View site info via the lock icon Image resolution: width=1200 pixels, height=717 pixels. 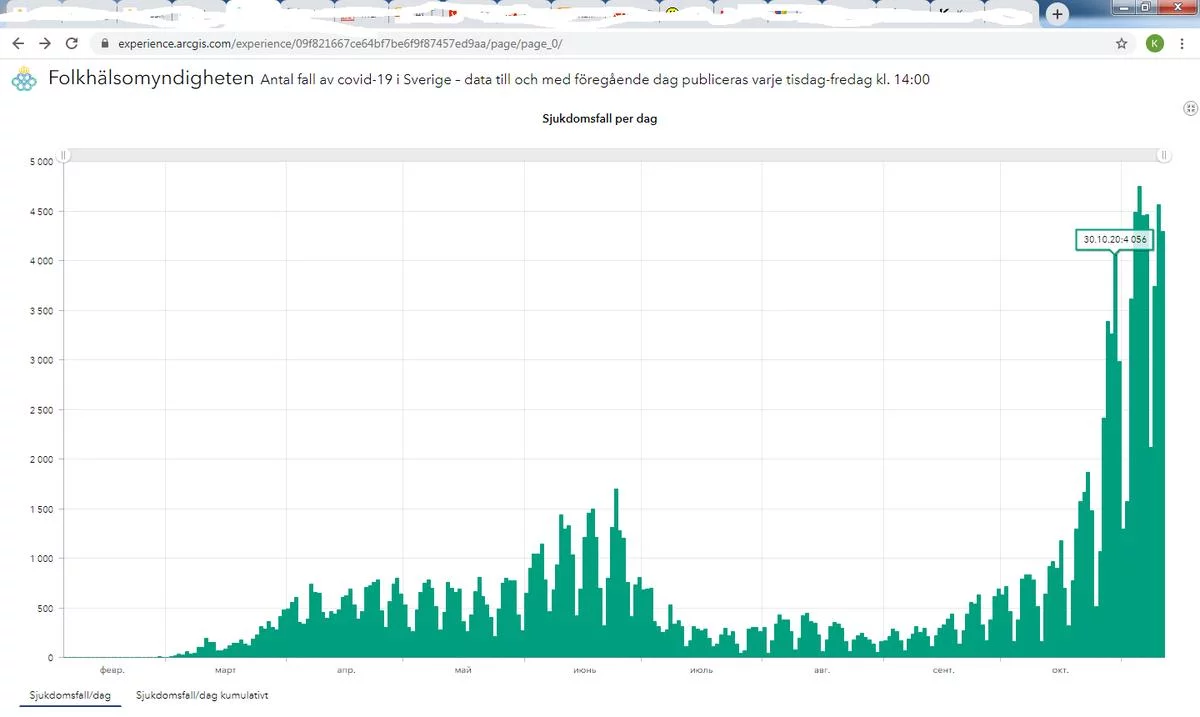105,44
